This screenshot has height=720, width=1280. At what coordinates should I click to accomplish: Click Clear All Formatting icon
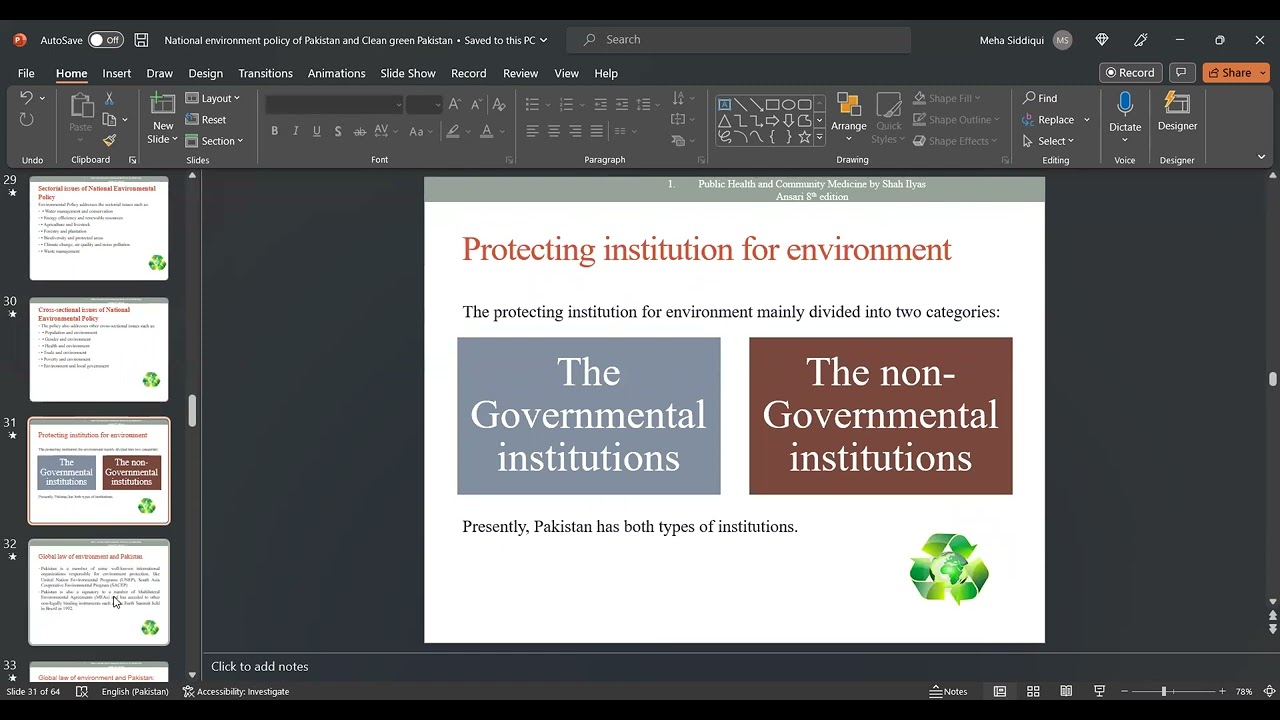499,104
